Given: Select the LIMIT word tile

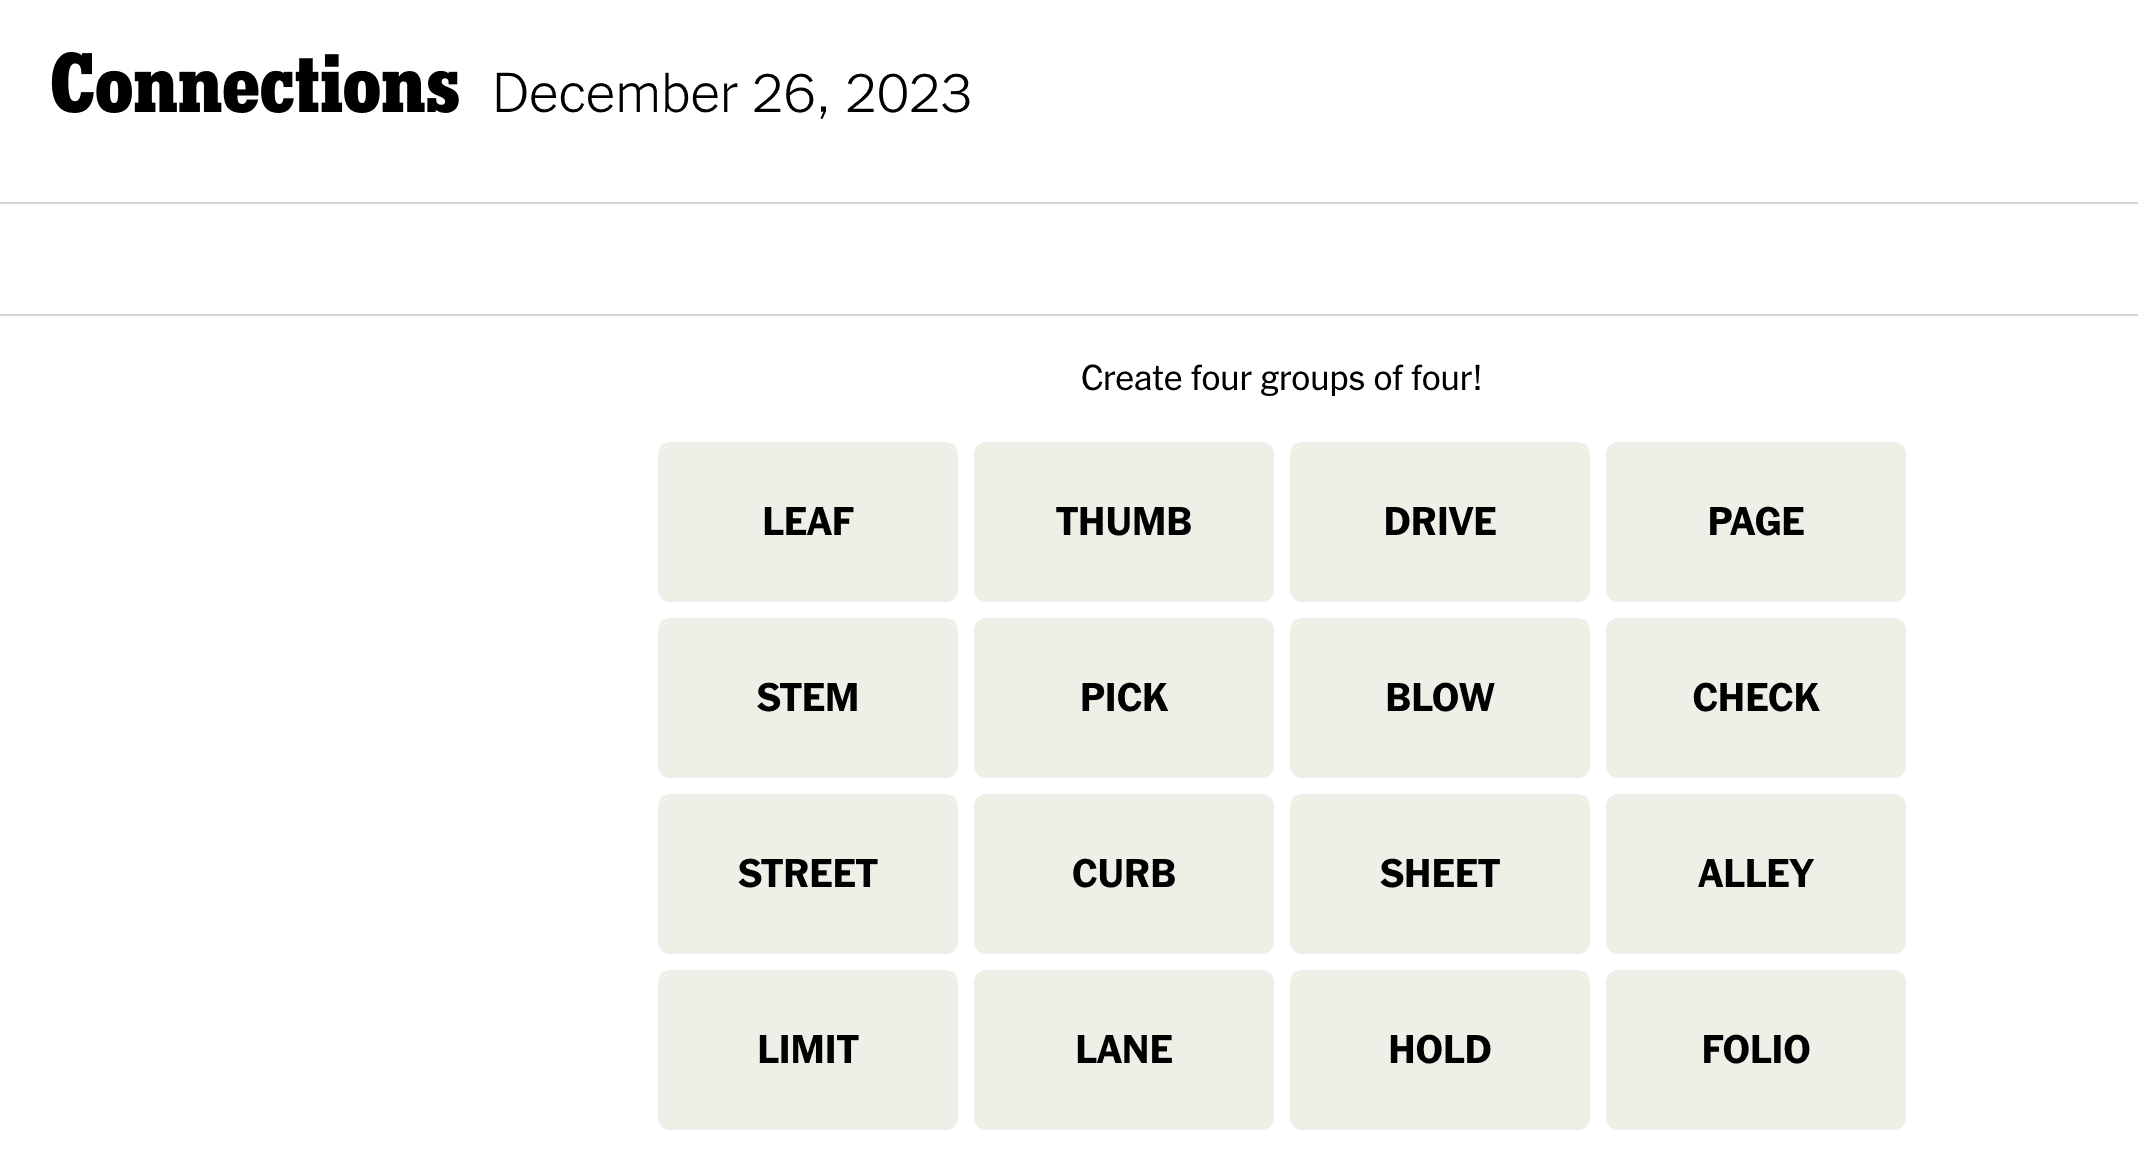Looking at the screenshot, I should pos(807,1050).
